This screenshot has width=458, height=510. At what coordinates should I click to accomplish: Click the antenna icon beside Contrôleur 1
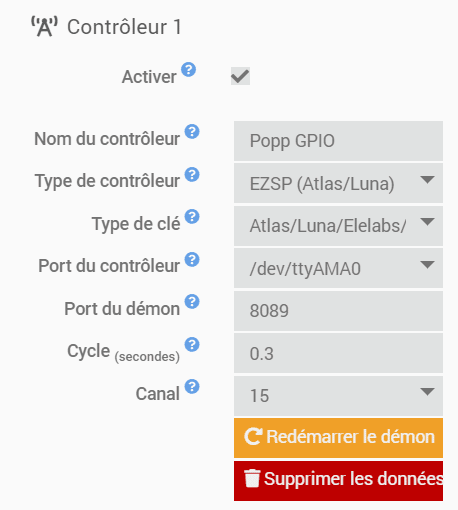pyautogui.click(x=44, y=26)
